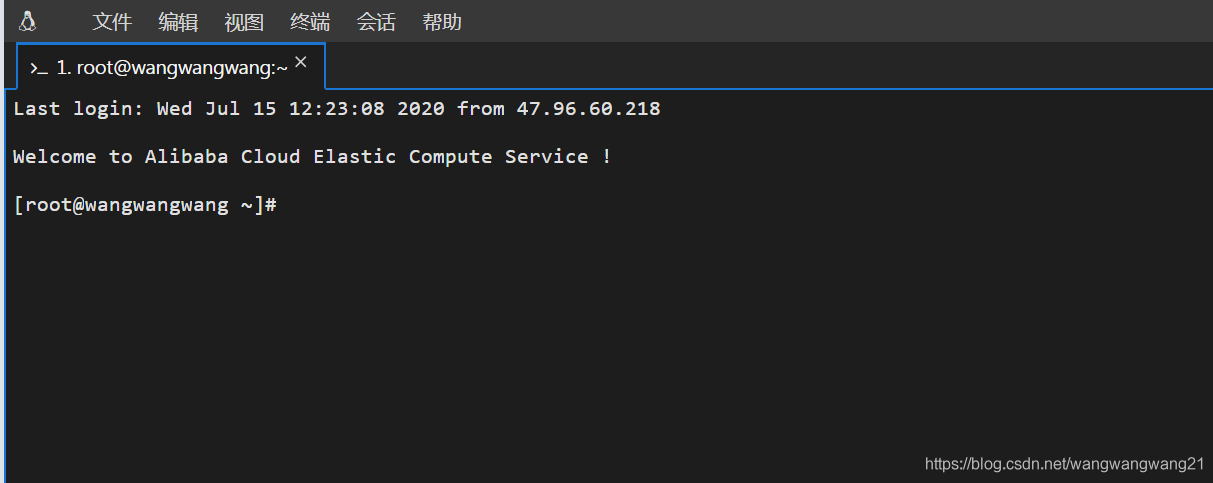Expand the 视图 menu
The image size is (1213, 483).
click(244, 22)
